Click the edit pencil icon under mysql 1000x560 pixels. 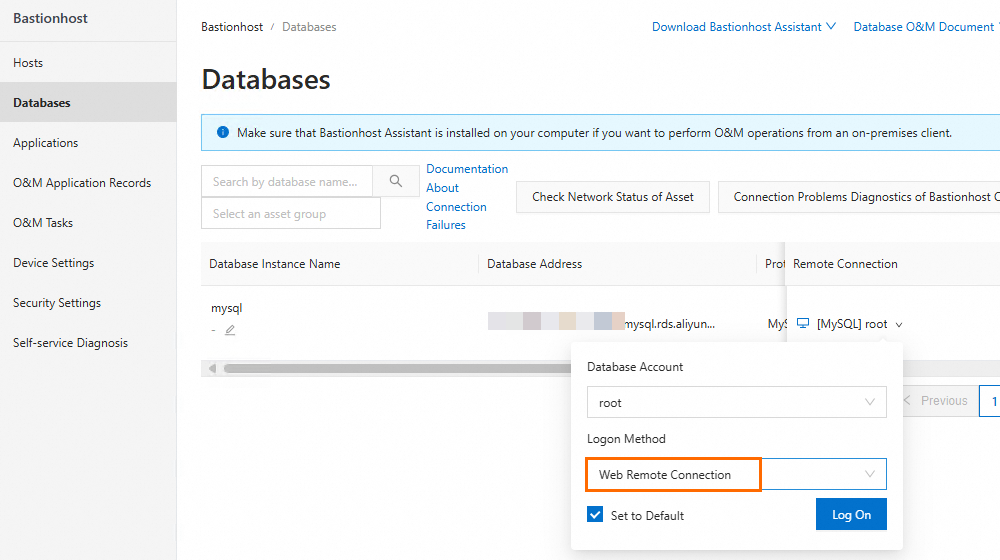230,330
